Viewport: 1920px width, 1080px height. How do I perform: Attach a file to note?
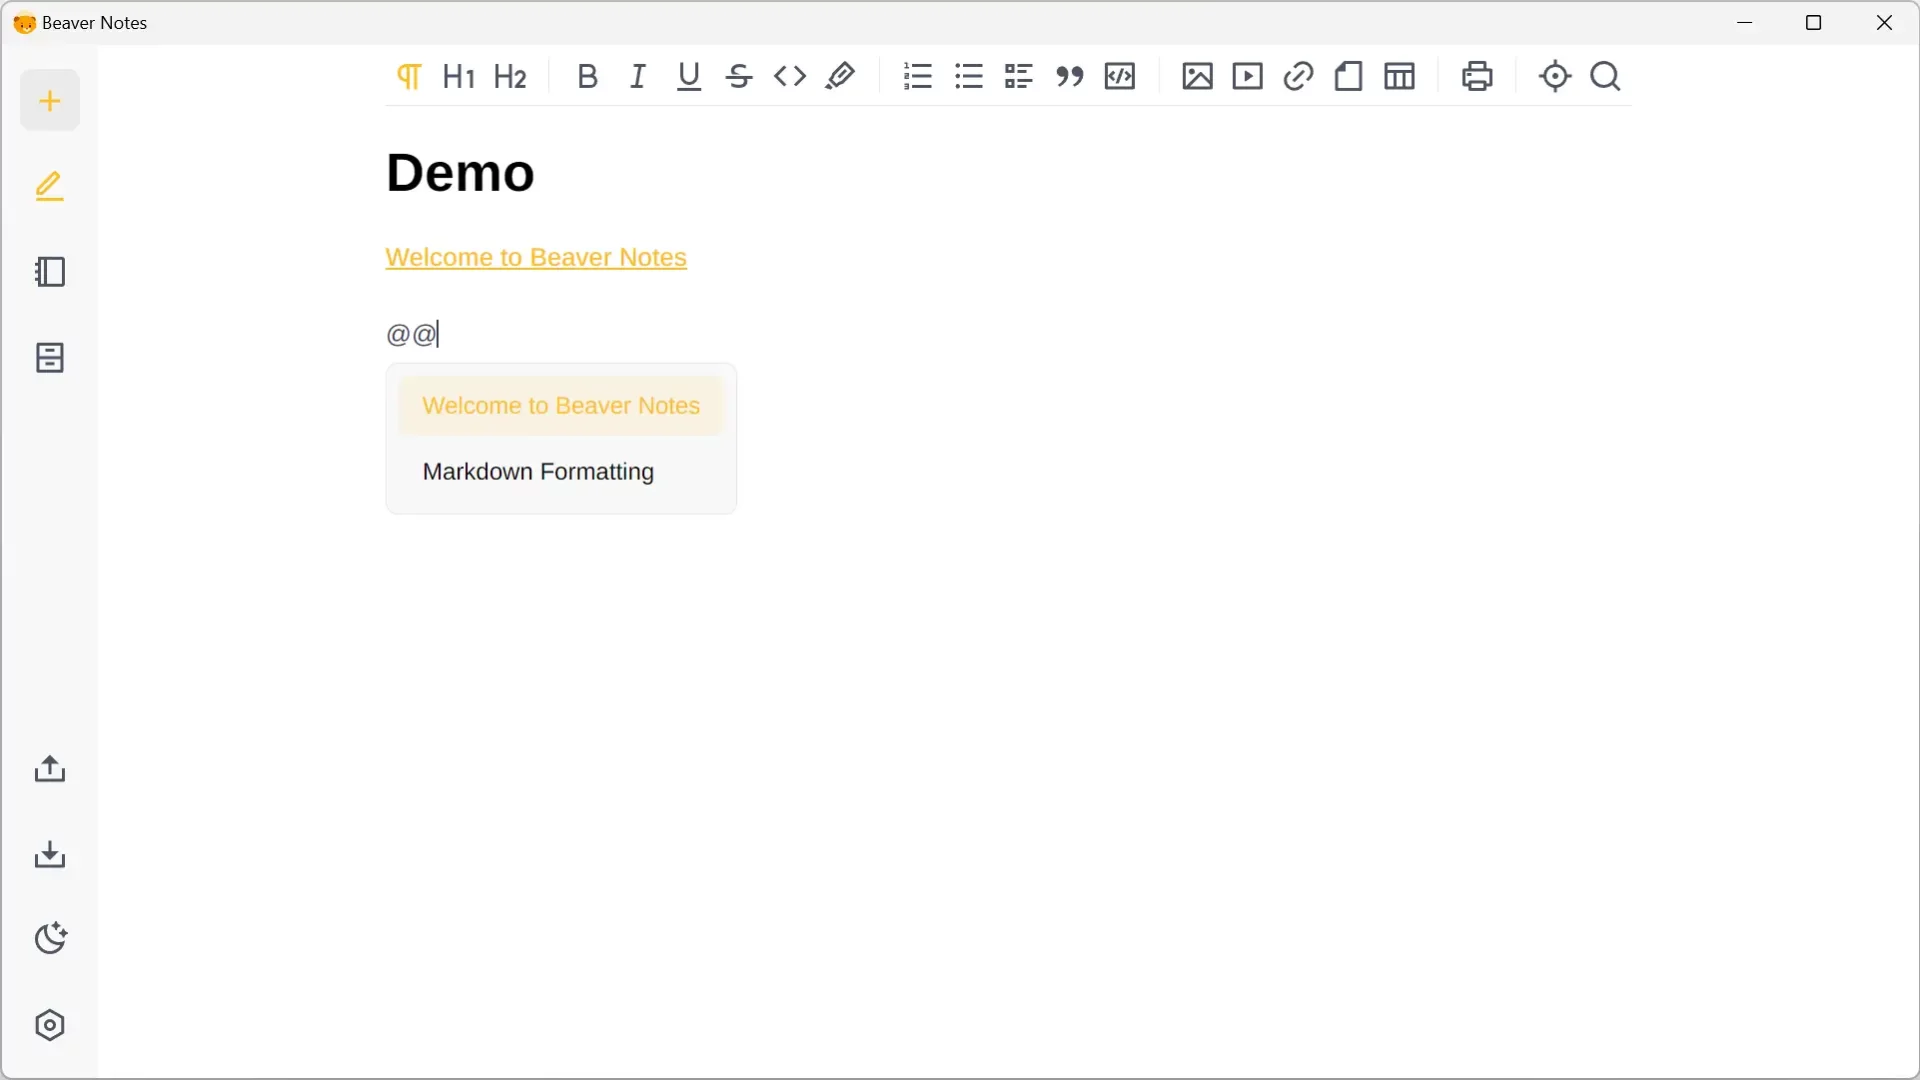(1349, 76)
